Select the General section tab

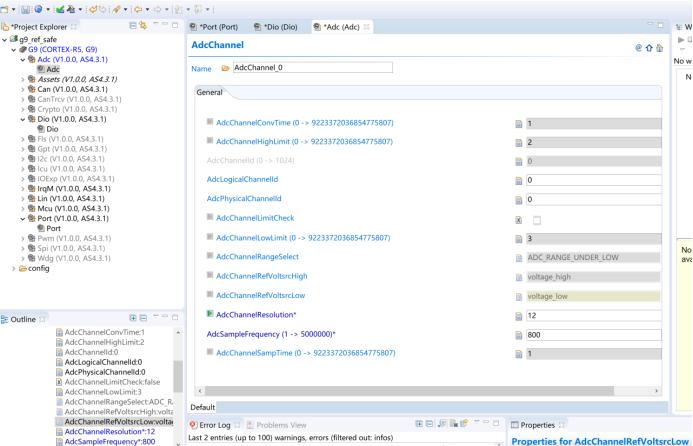coord(209,92)
